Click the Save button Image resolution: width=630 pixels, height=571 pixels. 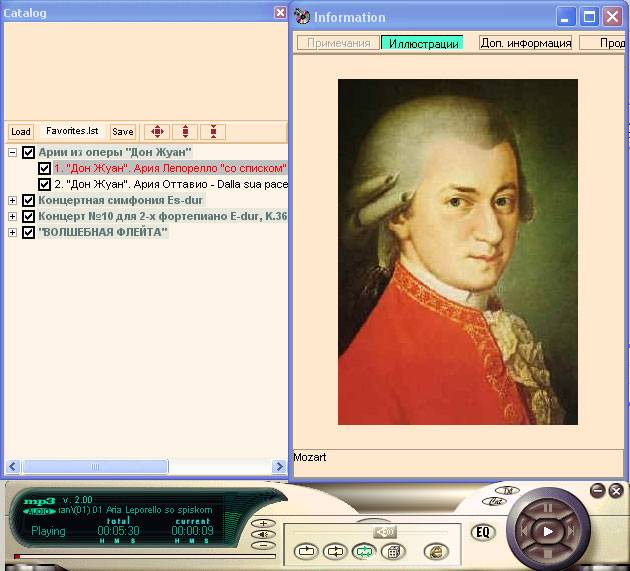click(x=123, y=131)
